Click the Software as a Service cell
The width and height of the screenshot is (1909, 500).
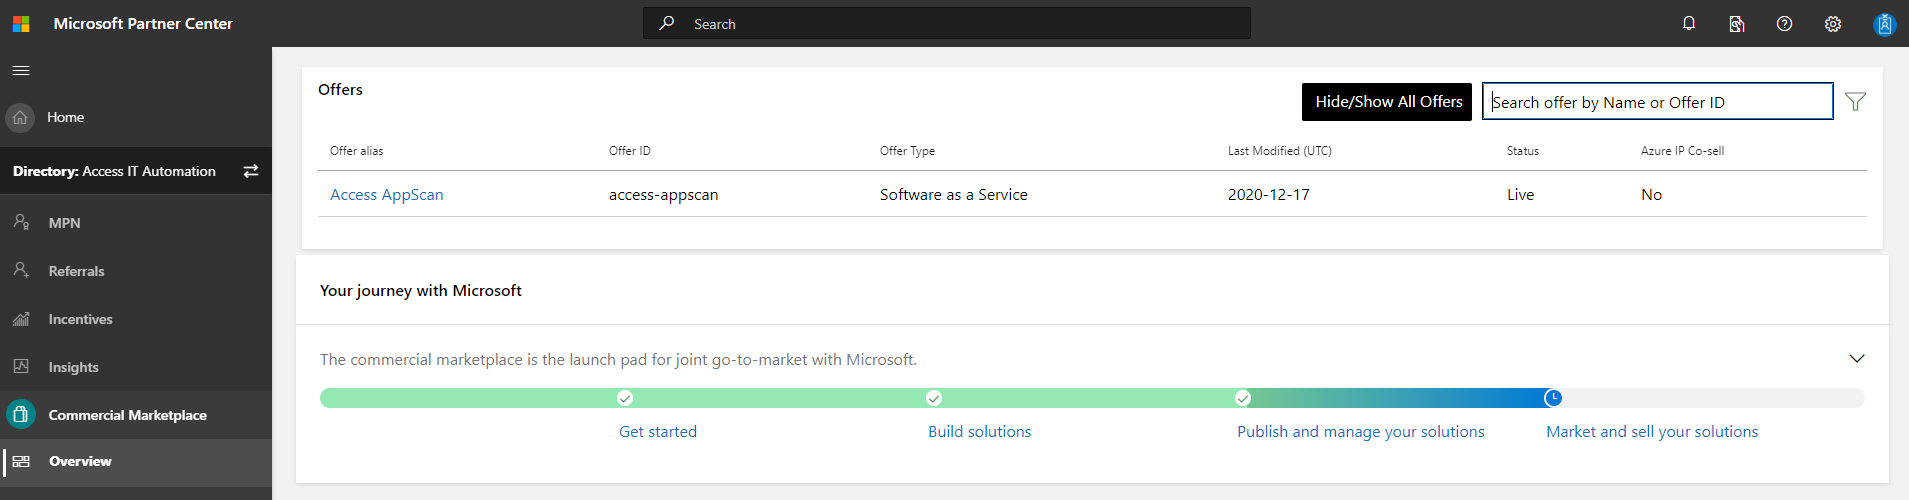click(954, 195)
